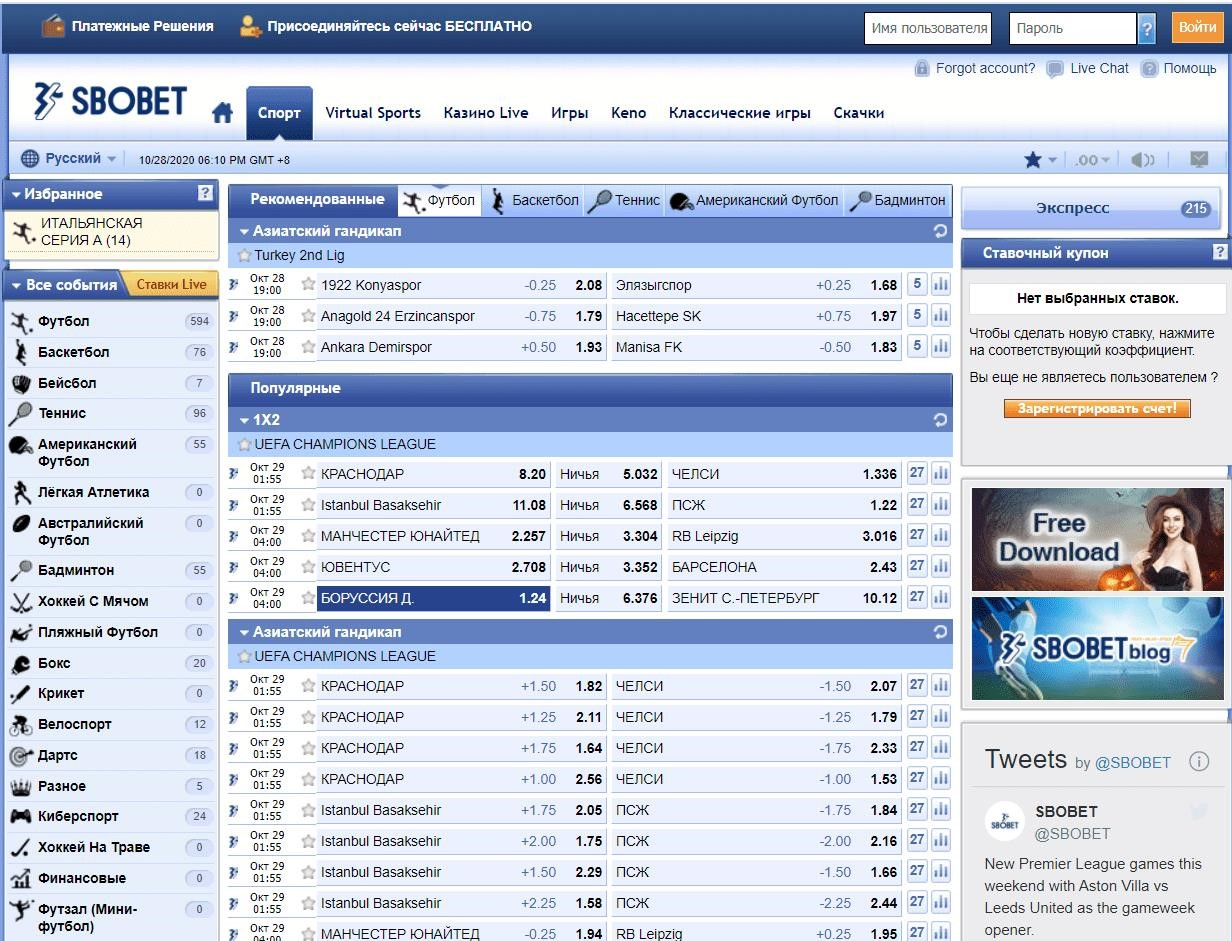Refresh the 1X2 section

coord(940,420)
